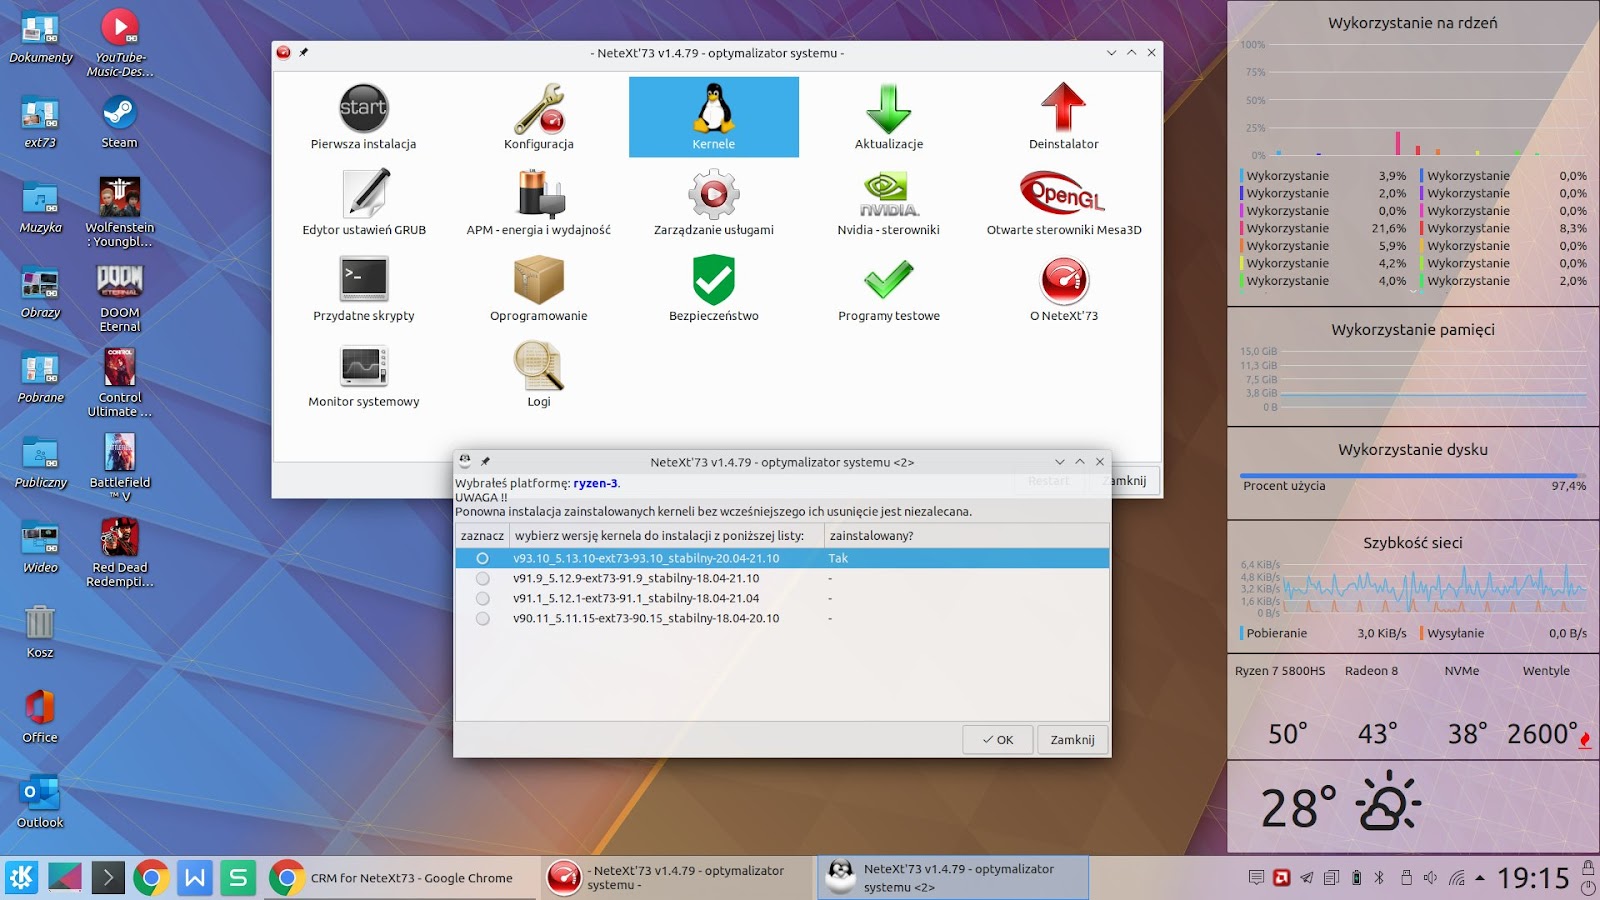The height and width of the screenshot is (900, 1600).
Task: Open Telegram tray icon
Action: click(1307, 878)
